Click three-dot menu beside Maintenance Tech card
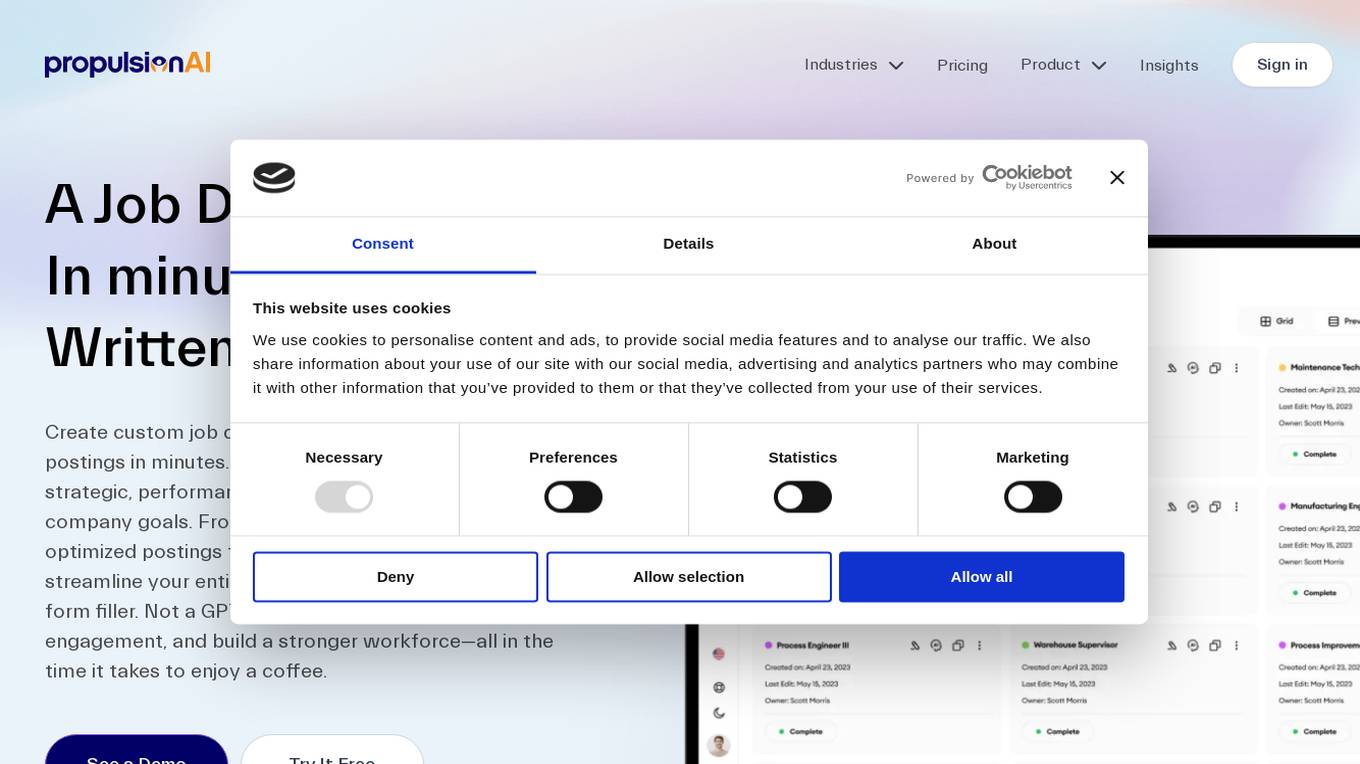This screenshot has width=1360, height=764. [x=1237, y=368]
